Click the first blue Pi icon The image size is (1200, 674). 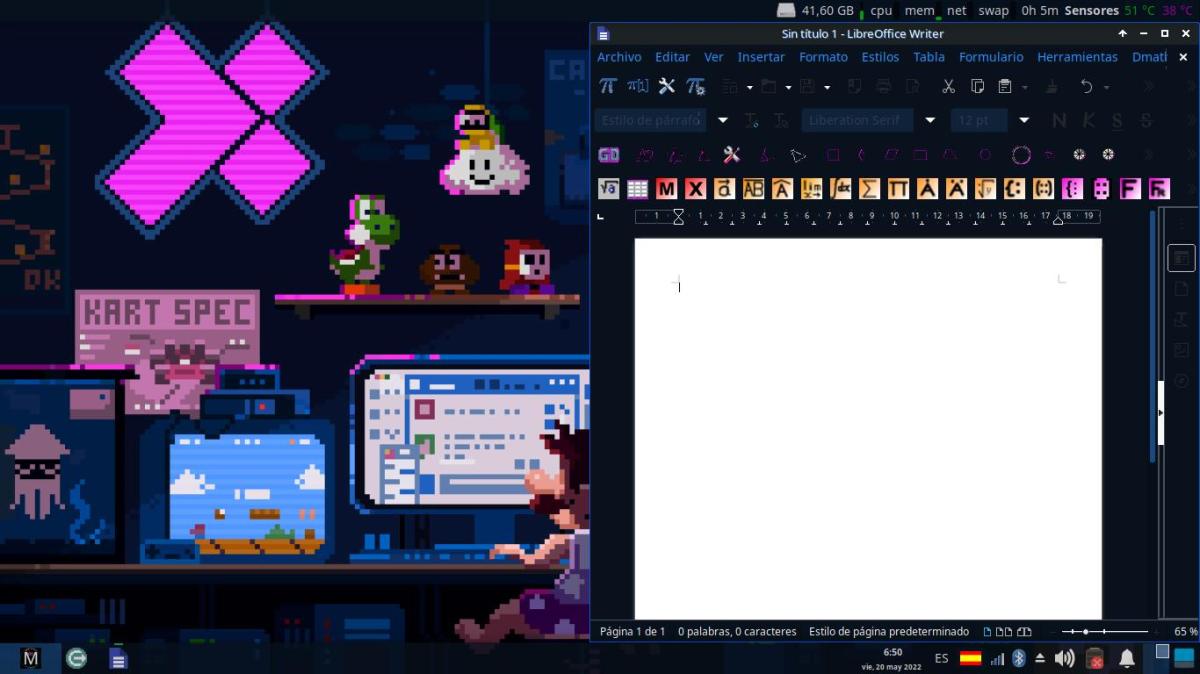[607, 87]
